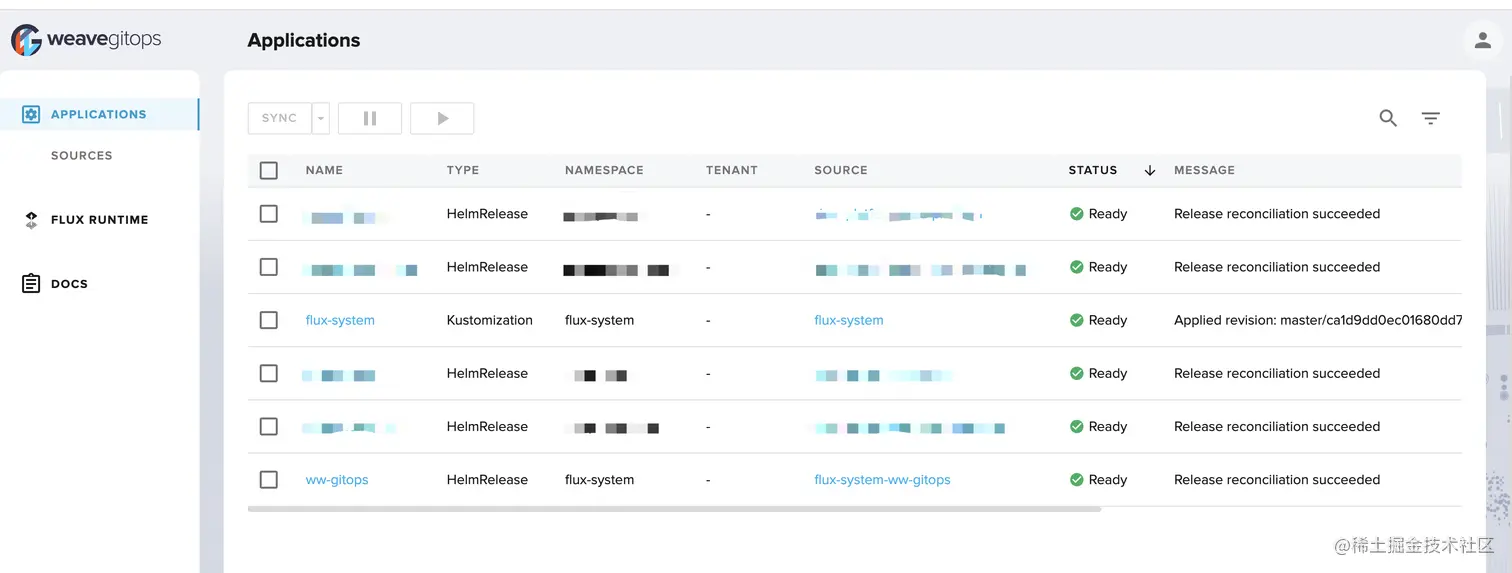Screen dimensions: 1512x573
Task: Click HelmRelease type in ww-gitops row
Action: [487, 480]
